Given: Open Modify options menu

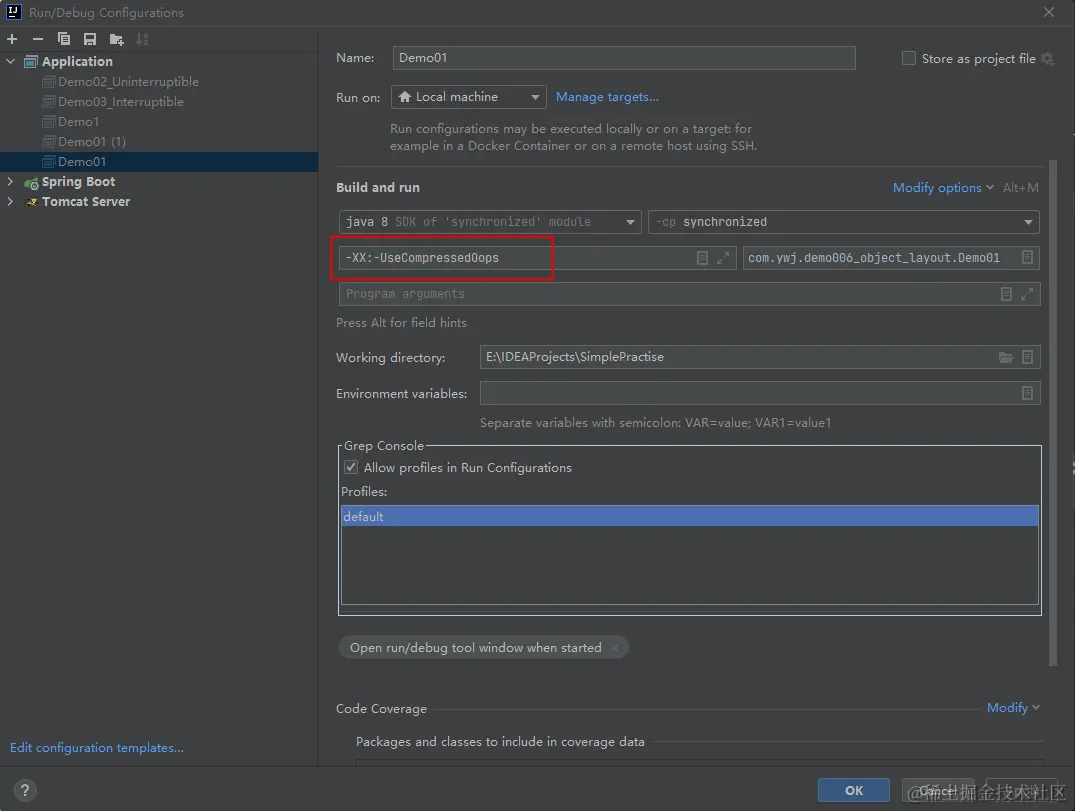Looking at the screenshot, I should [943, 188].
